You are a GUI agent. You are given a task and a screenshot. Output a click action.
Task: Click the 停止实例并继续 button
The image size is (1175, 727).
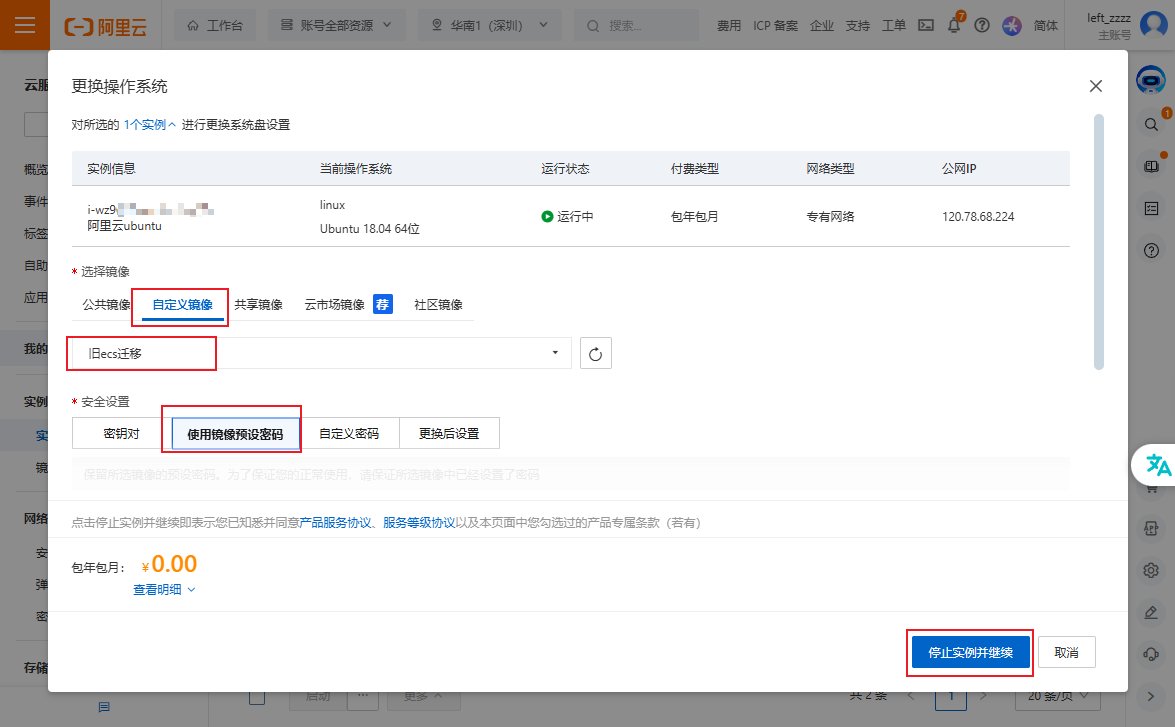[969, 651]
